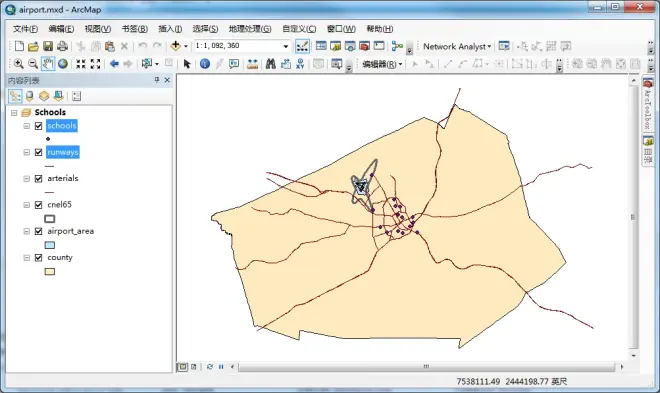Click the Full Extent globe icon
The height and width of the screenshot is (393, 660).
63,64
